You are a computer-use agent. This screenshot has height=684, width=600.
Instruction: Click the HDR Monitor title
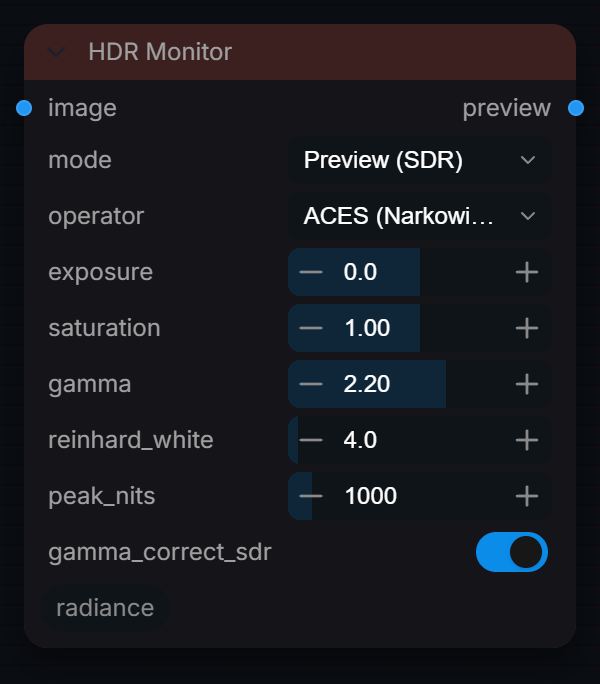(160, 52)
